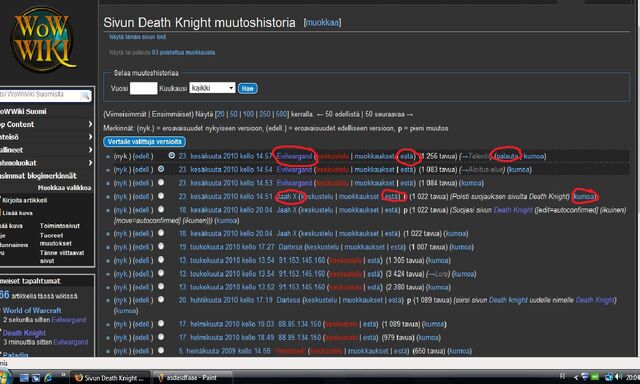640x384 pixels.
Task: Click kumoa in the 14.51 Jaah X revision
Action: point(584,197)
